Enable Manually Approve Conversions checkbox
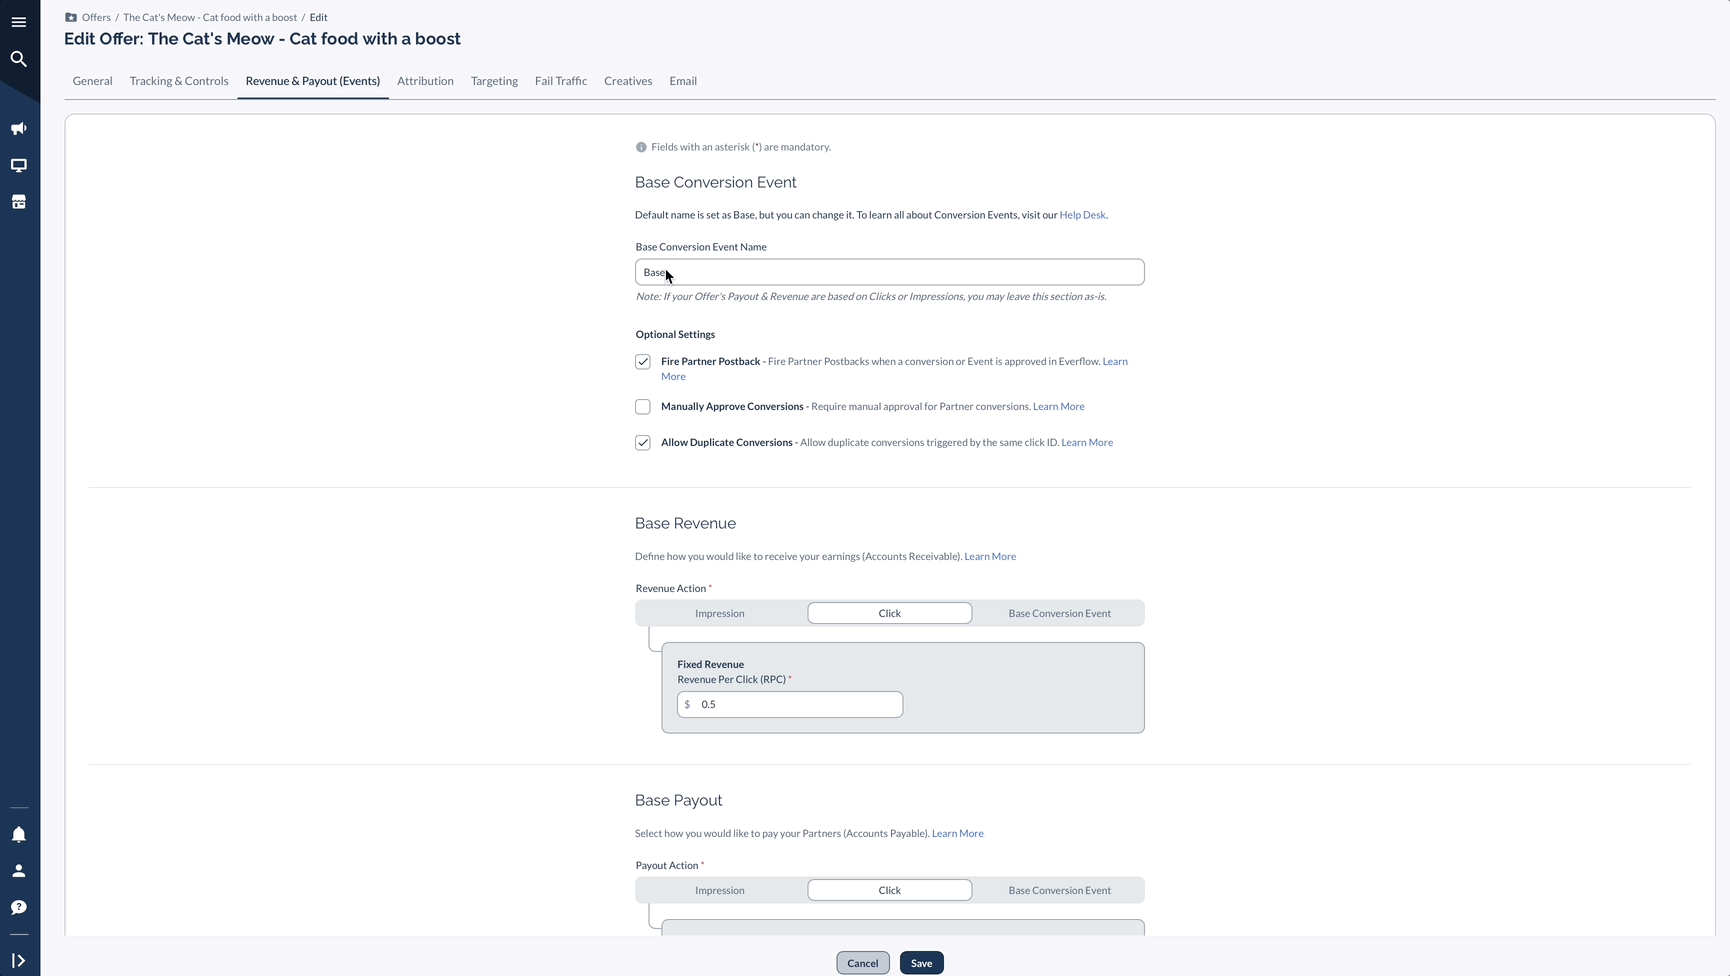The width and height of the screenshot is (1730, 976). 643,407
